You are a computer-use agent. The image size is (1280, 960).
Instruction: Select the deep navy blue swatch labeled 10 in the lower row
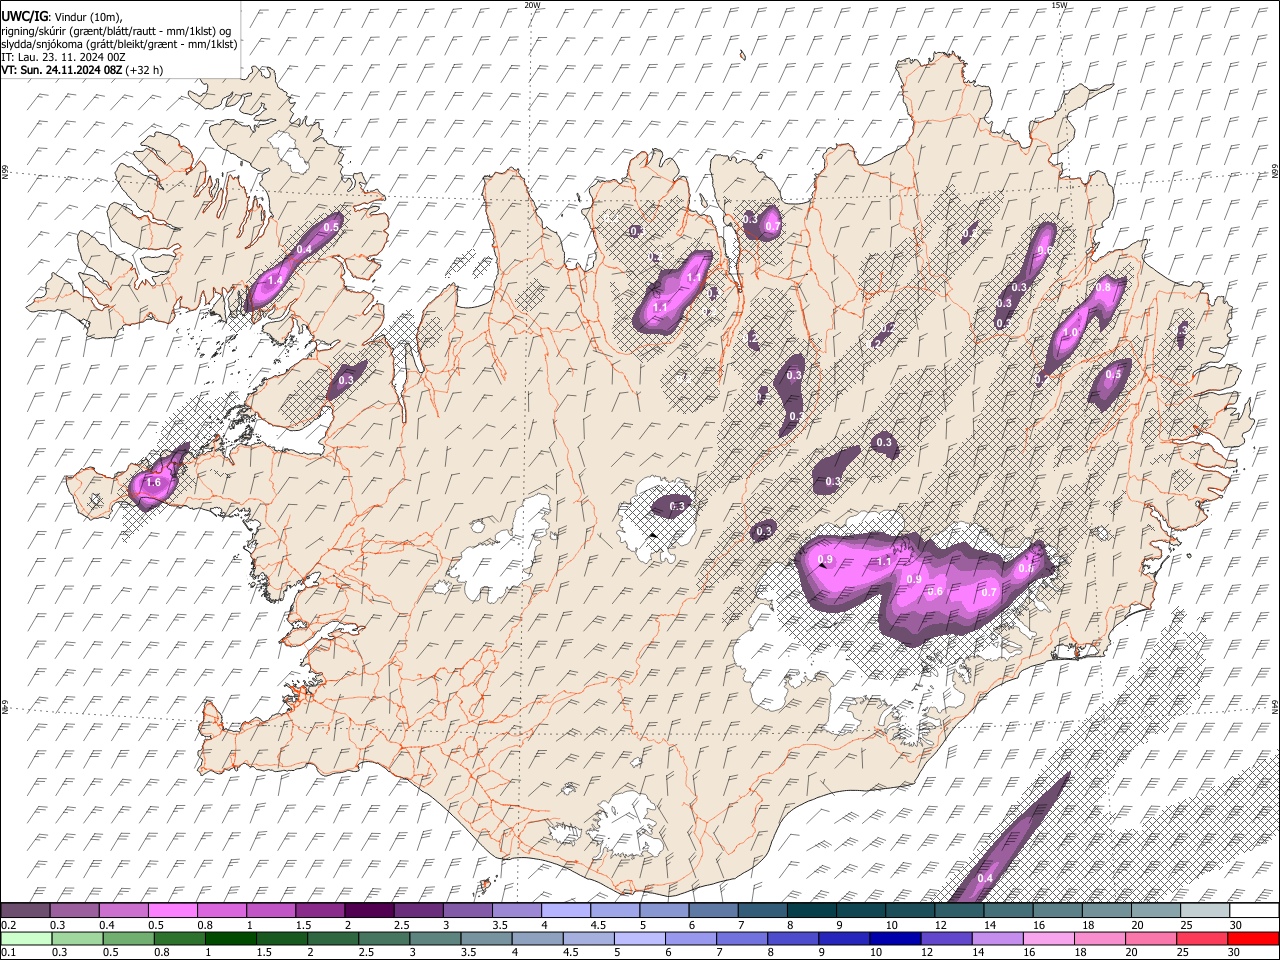[895, 938]
